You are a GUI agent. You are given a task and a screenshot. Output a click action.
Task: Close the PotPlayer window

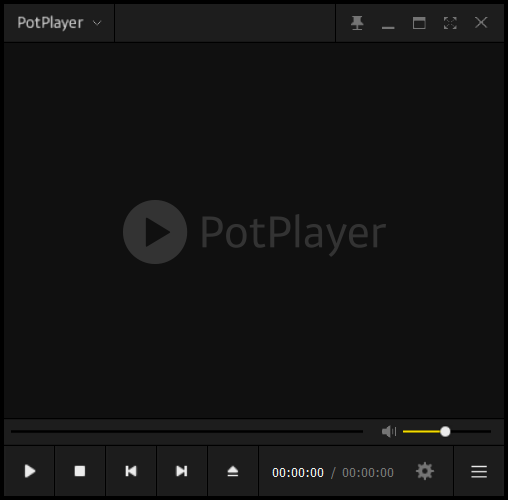(481, 23)
